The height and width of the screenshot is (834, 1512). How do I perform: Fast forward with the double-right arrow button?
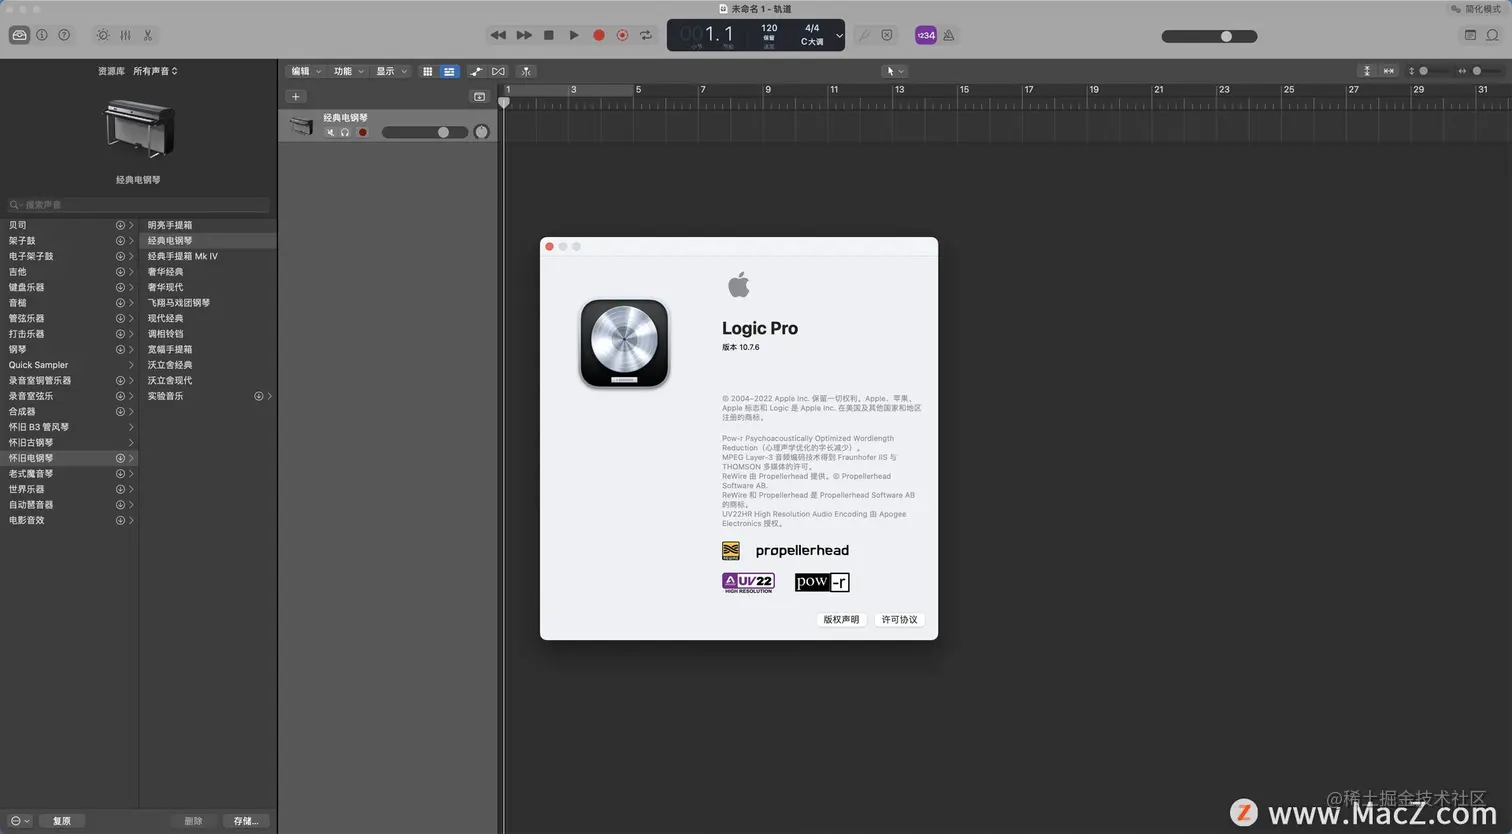coord(523,35)
